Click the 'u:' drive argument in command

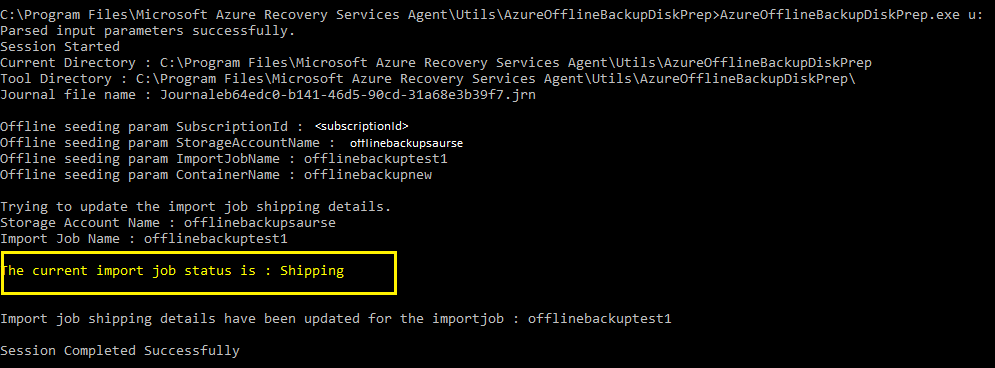pyautogui.click(x=975, y=15)
